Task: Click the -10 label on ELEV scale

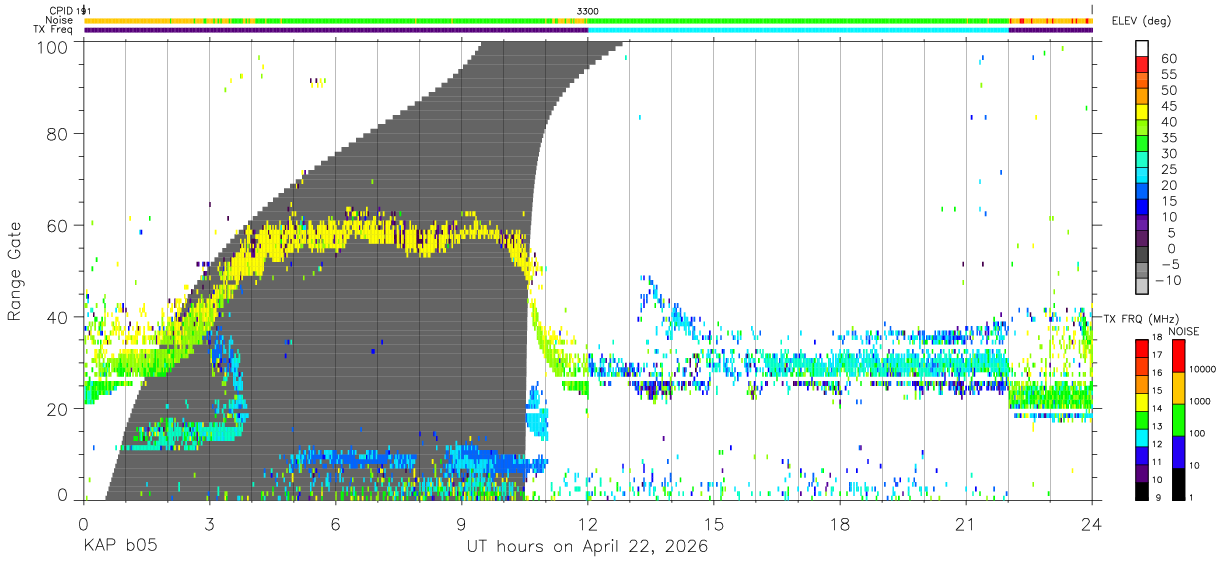Action: tap(1168, 279)
